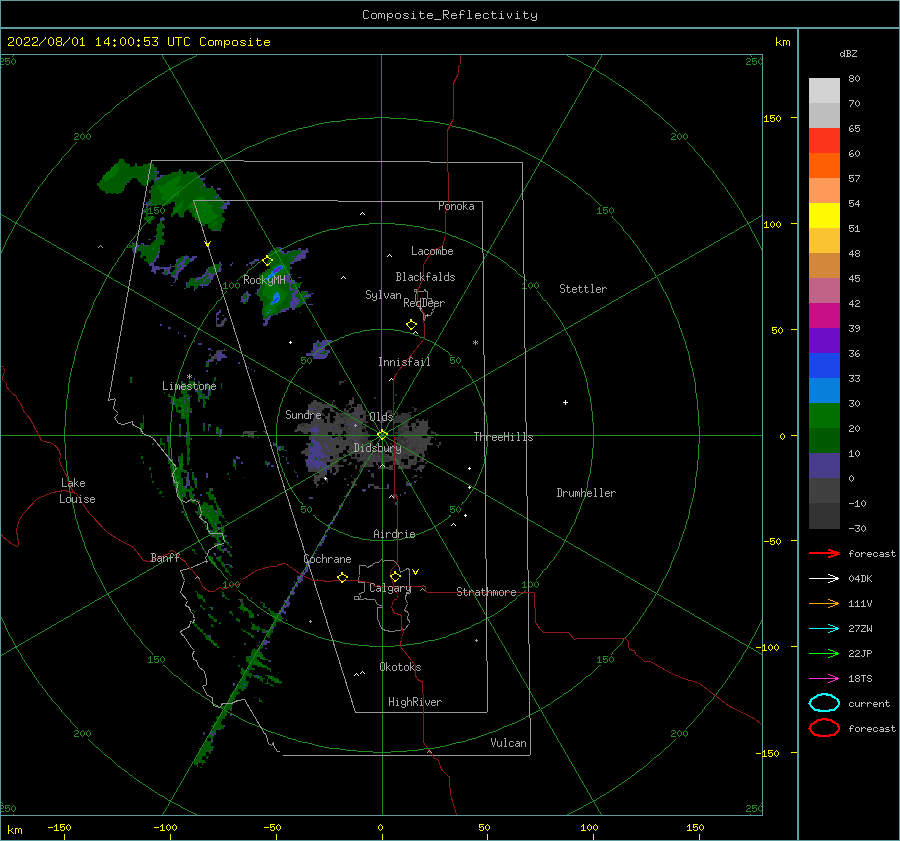
Task: Click the Ponoka label
Action: [456, 206]
